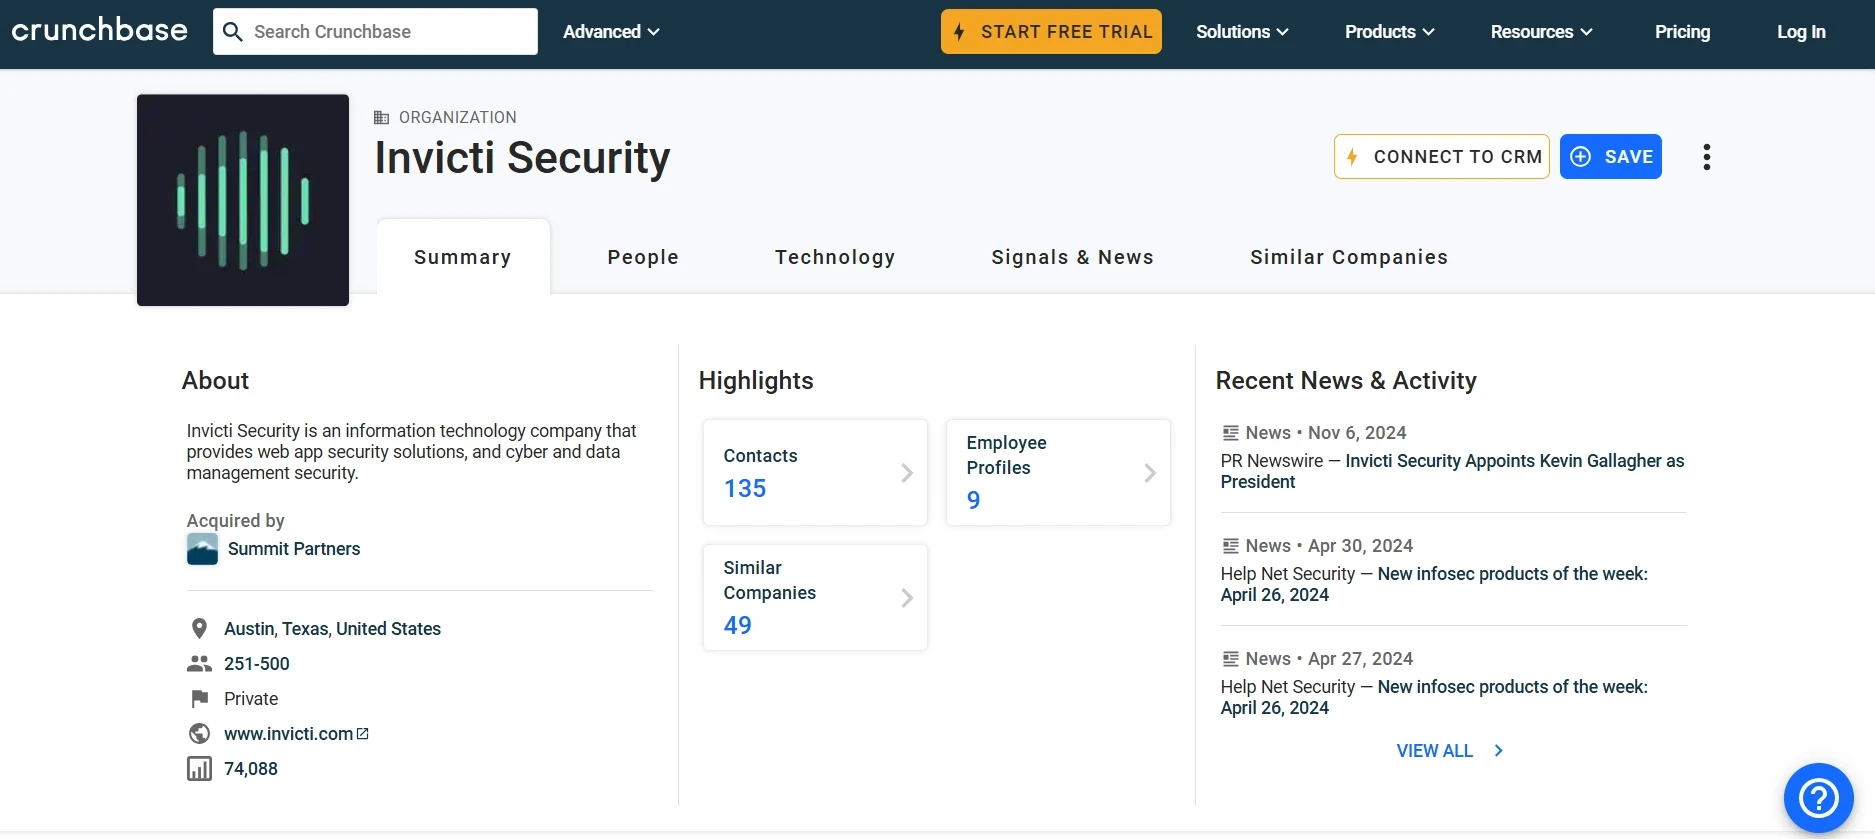Image resolution: width=1875 pixels, height=839 pixels.
Task: Open the Similar Companies tab
Action: click(x=1349, y=257)
